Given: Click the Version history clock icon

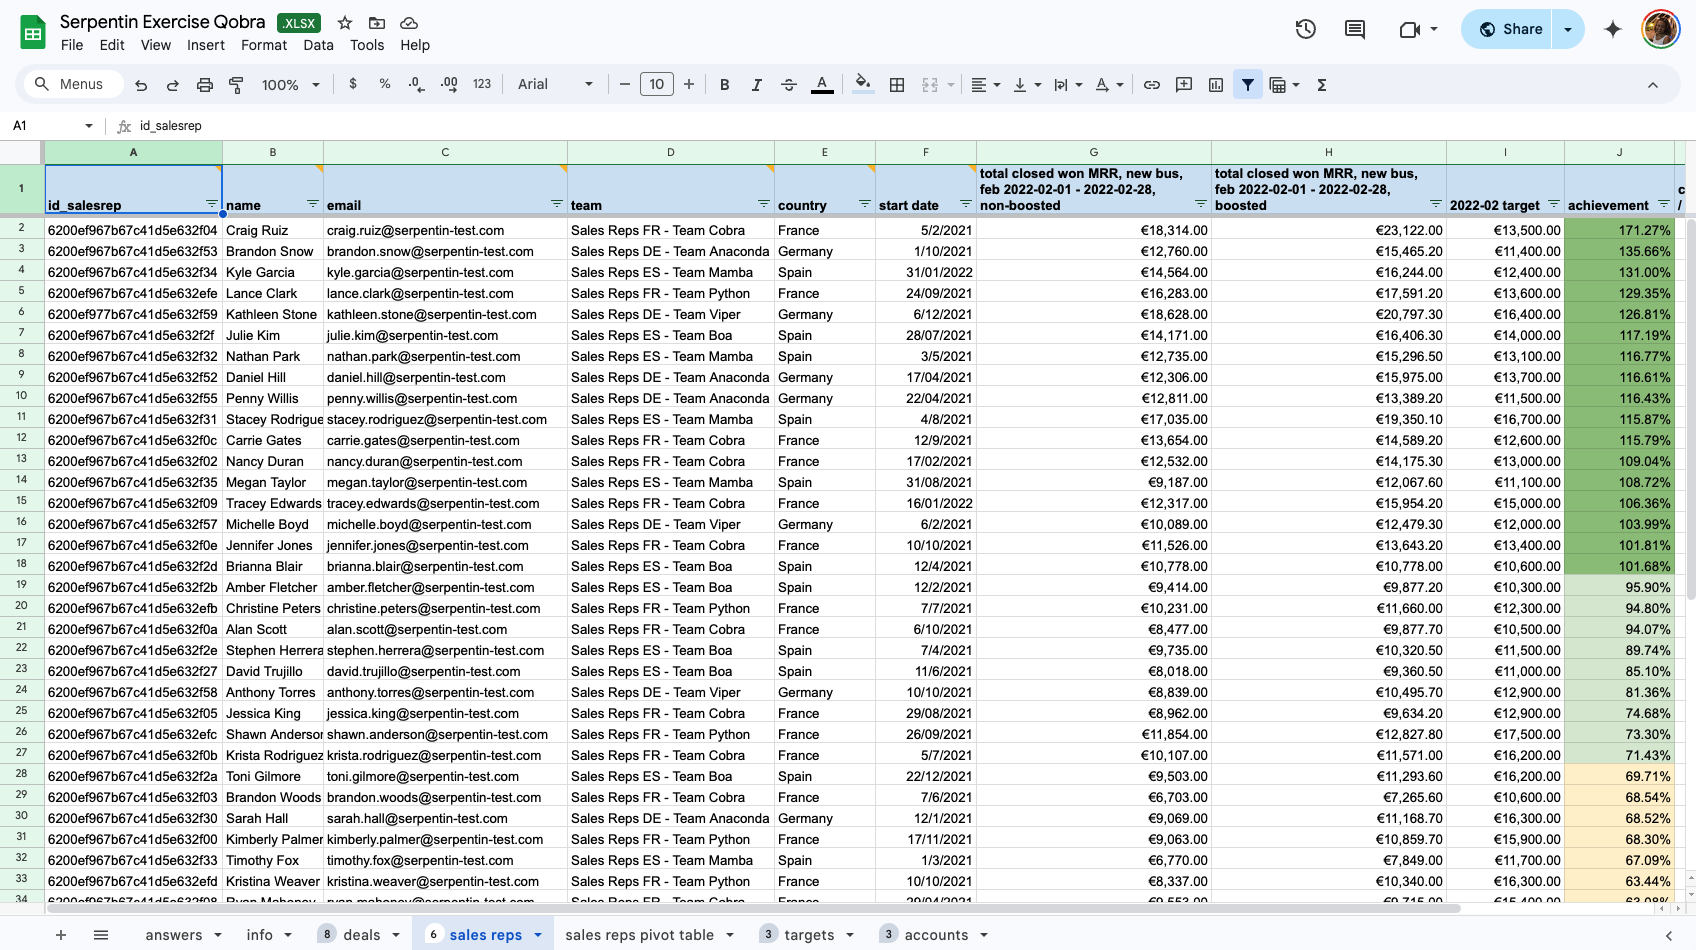Looking at the screenshot, I should pyautogui.click(x=1305, y=29).
